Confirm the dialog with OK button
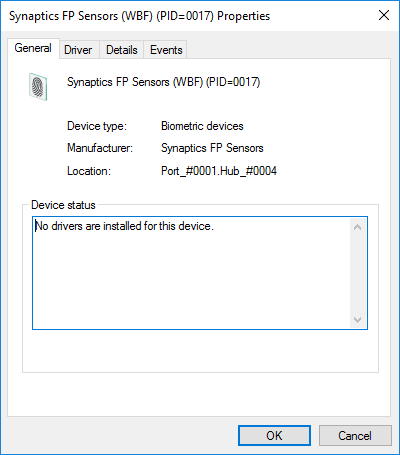The width and height of the screenshot is (400, 455). pyautogui.click(x=274, y=435)
